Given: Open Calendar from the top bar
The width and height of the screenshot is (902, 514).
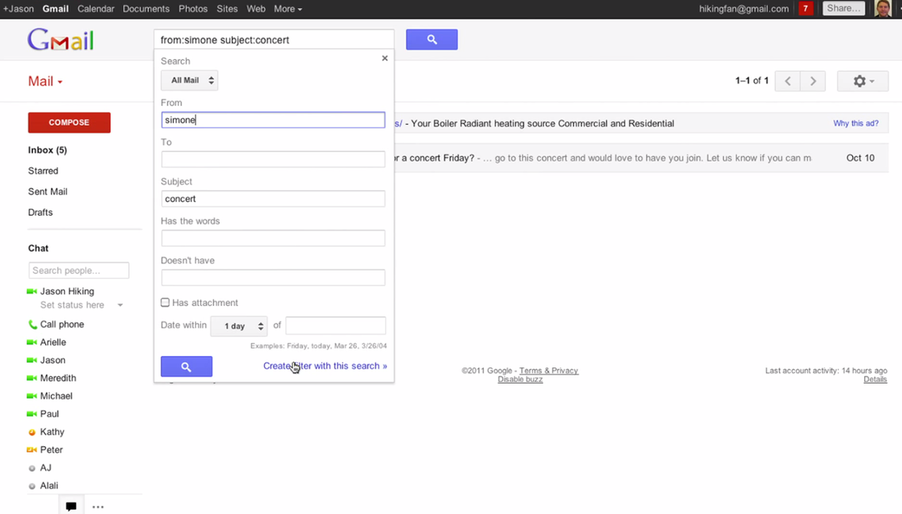Looking at the screenshot, I should pyautogui.click(x=95, y=9).
